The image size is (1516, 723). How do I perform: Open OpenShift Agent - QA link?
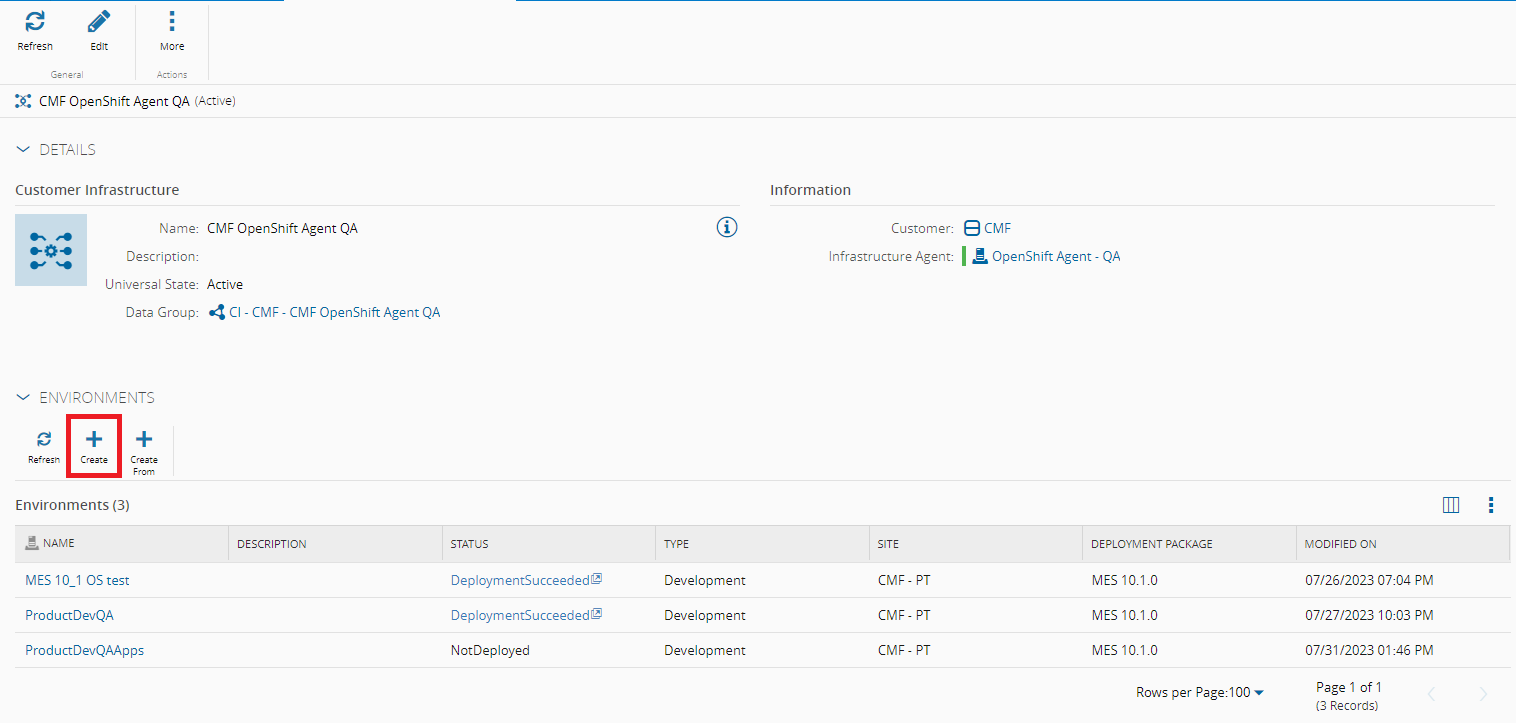point(1055,256)
